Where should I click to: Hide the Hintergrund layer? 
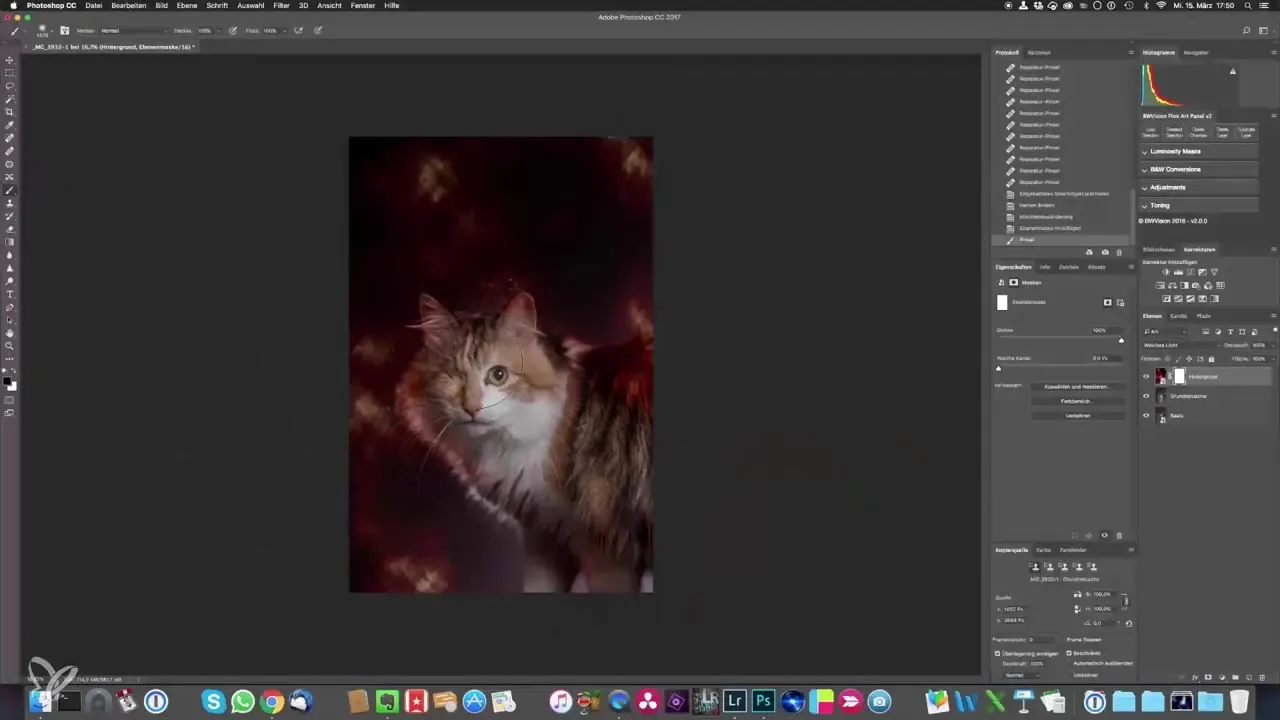pyautogui.click(x=1146, y=377)
